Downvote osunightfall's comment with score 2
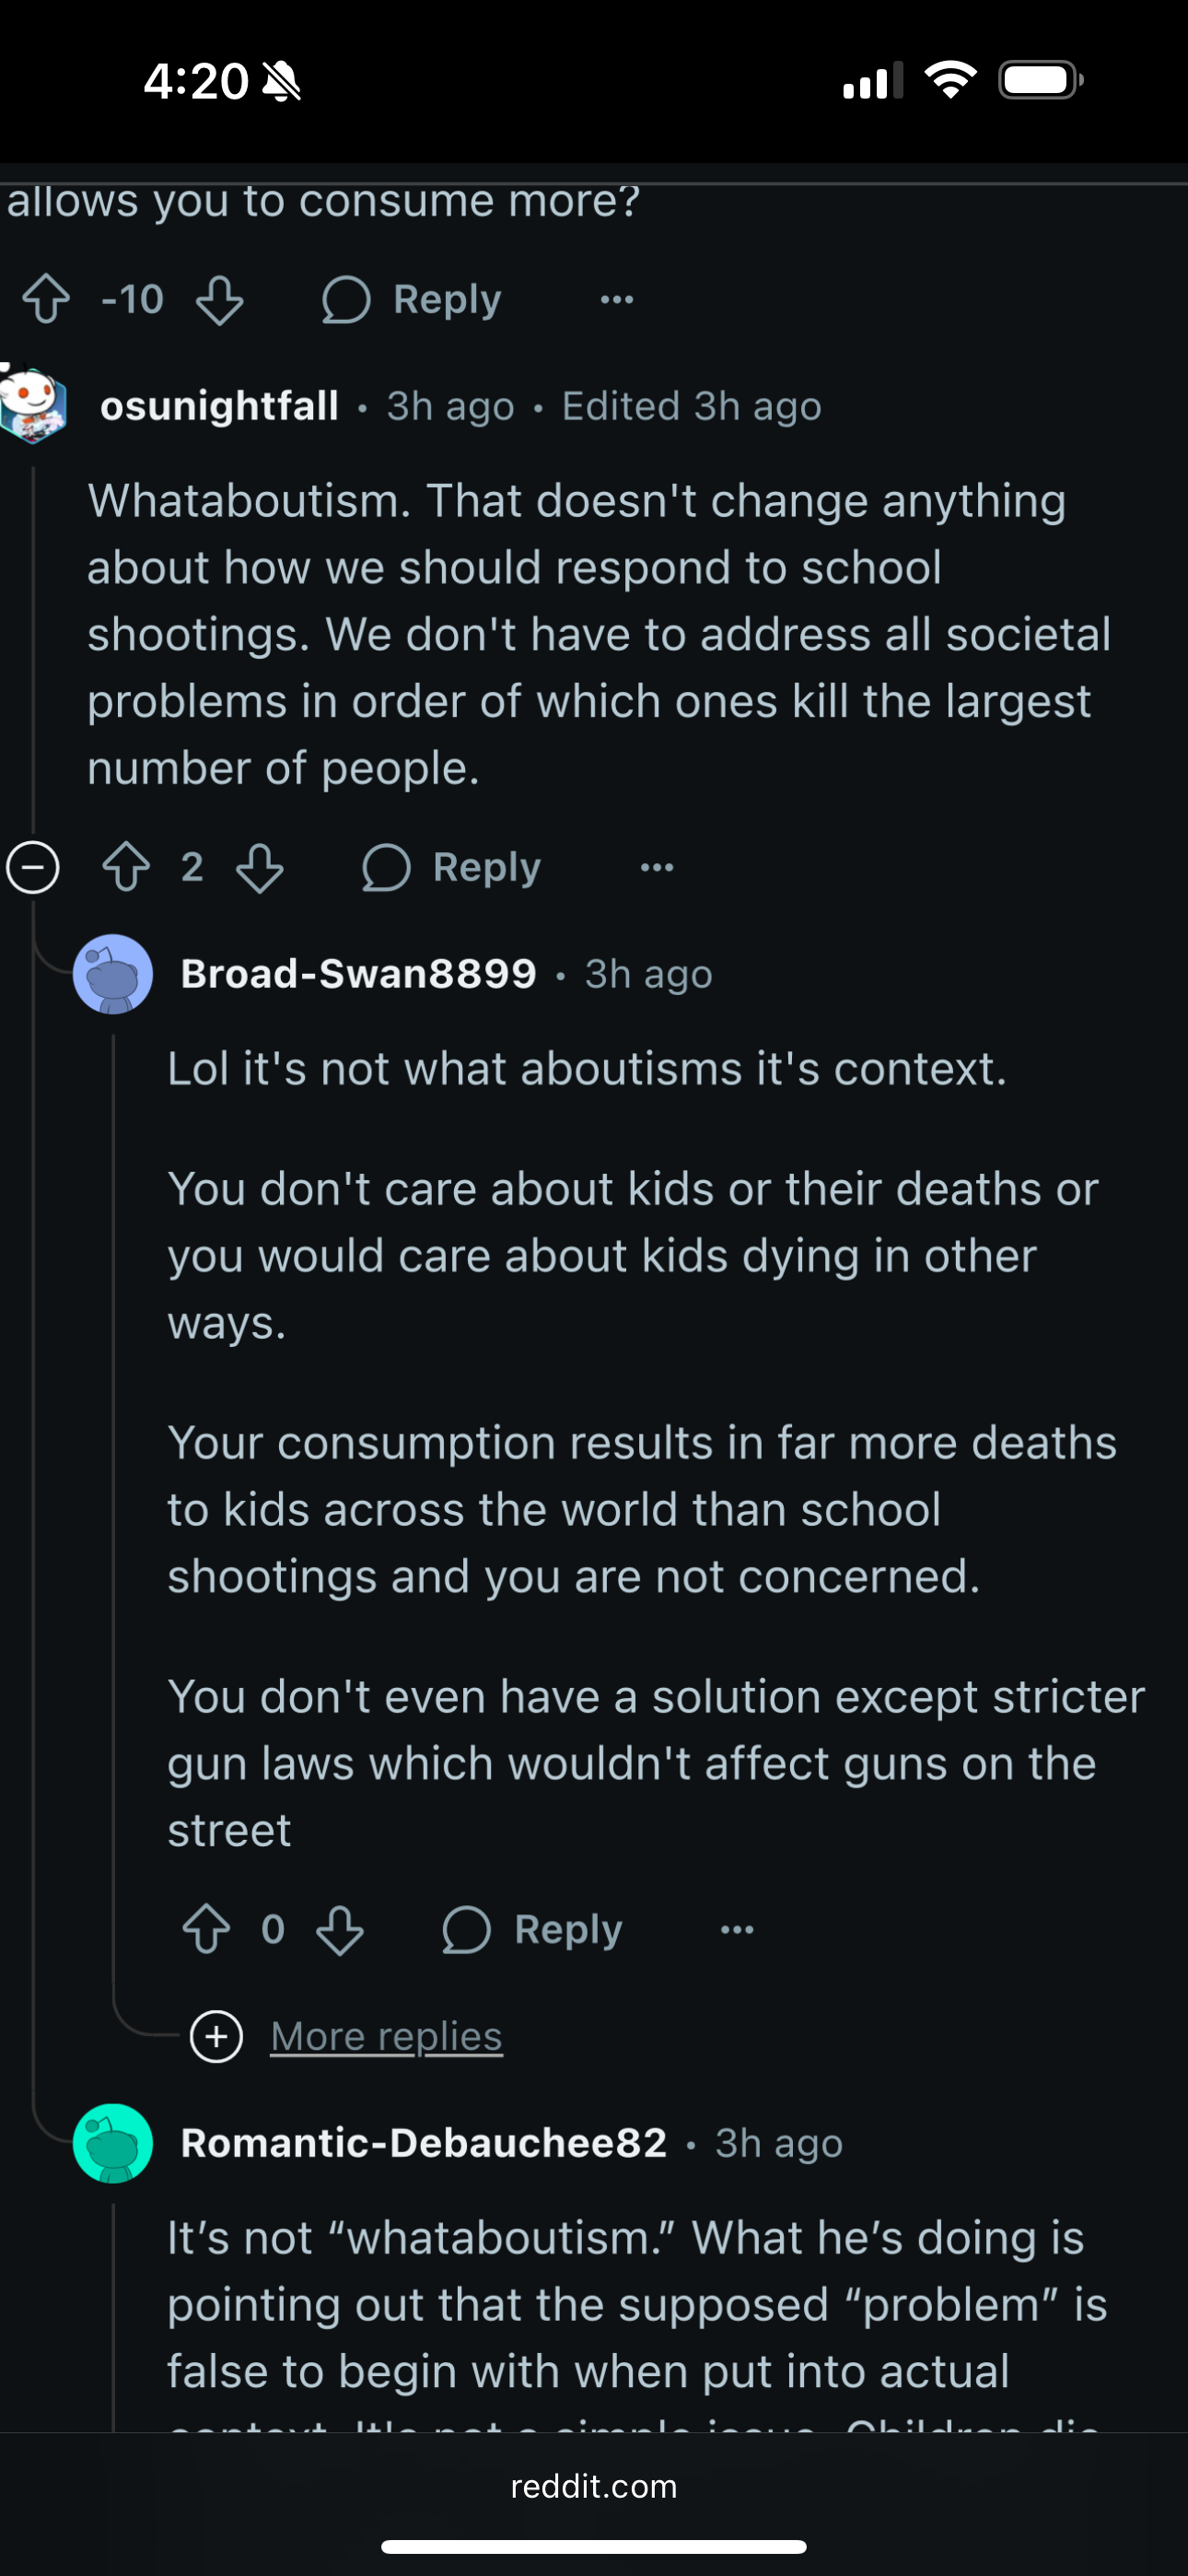Screen dimensions: 1188x2576 point(260,867)
